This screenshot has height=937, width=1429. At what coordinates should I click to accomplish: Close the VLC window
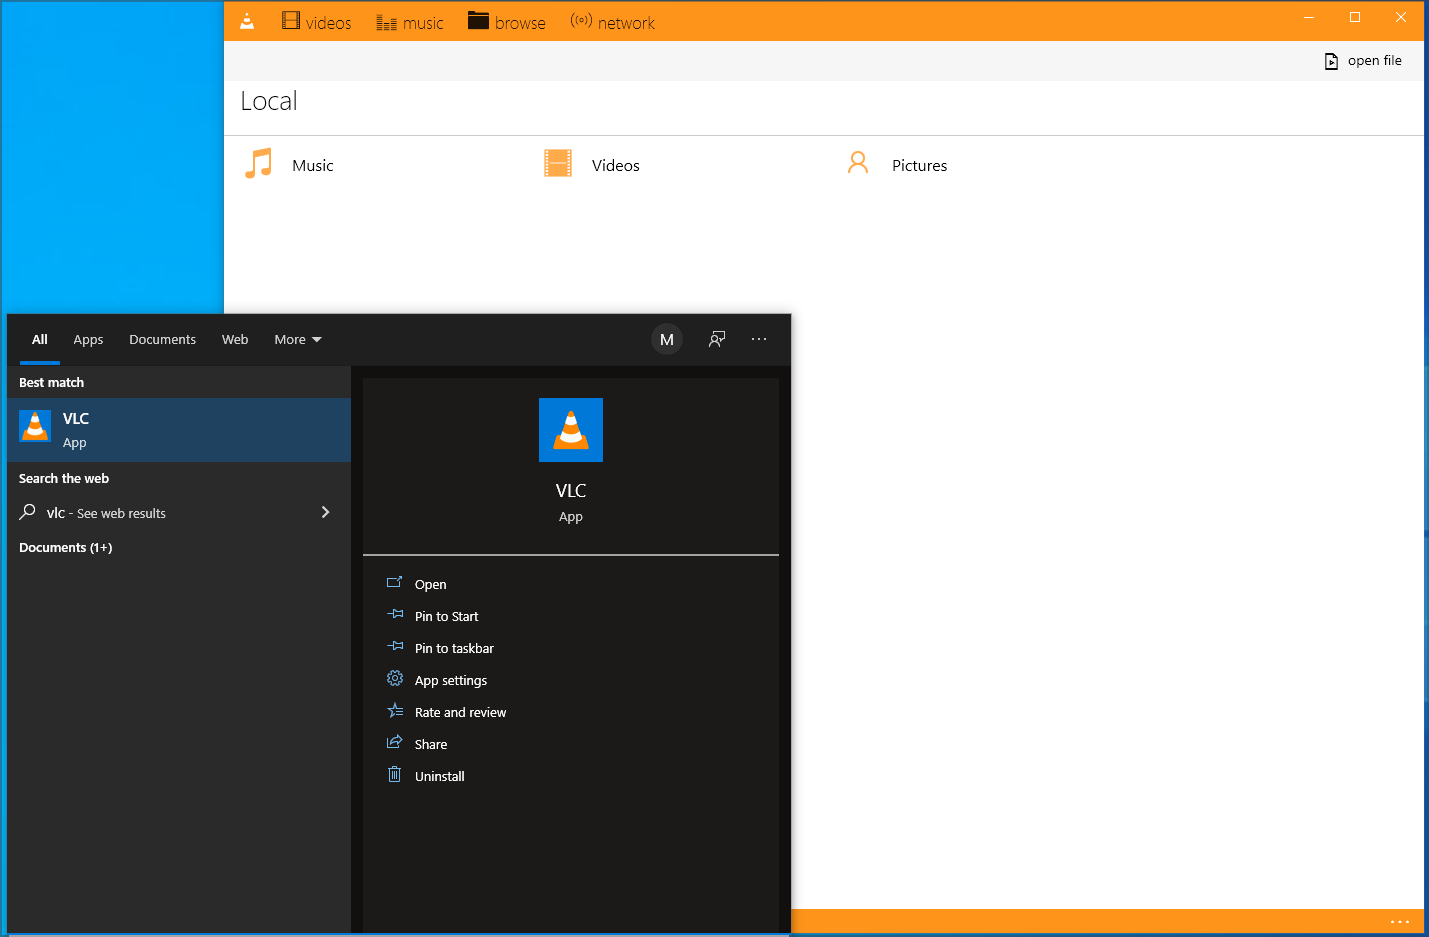click(1401, 17)
